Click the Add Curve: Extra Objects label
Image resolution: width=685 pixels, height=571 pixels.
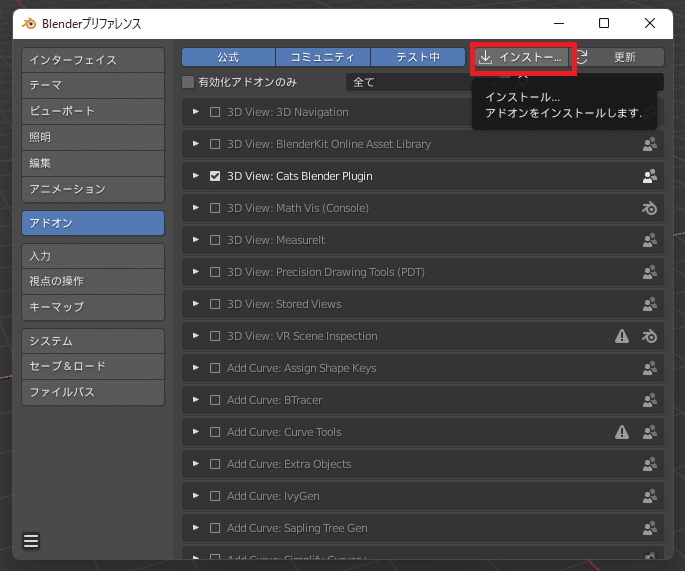[289, 464]
